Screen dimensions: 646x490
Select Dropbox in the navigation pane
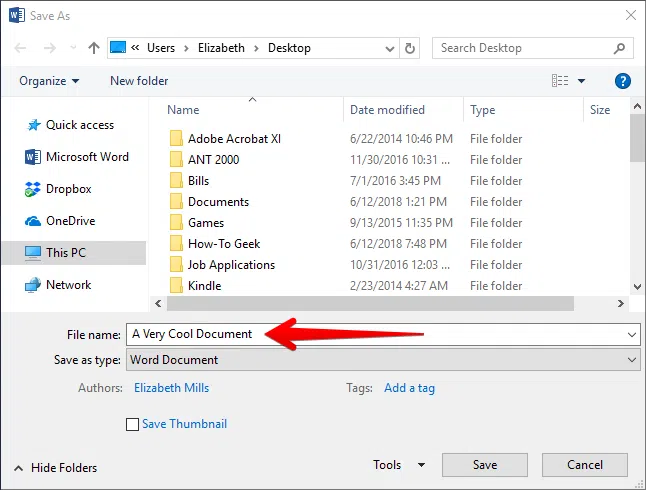tap(68, 189)
